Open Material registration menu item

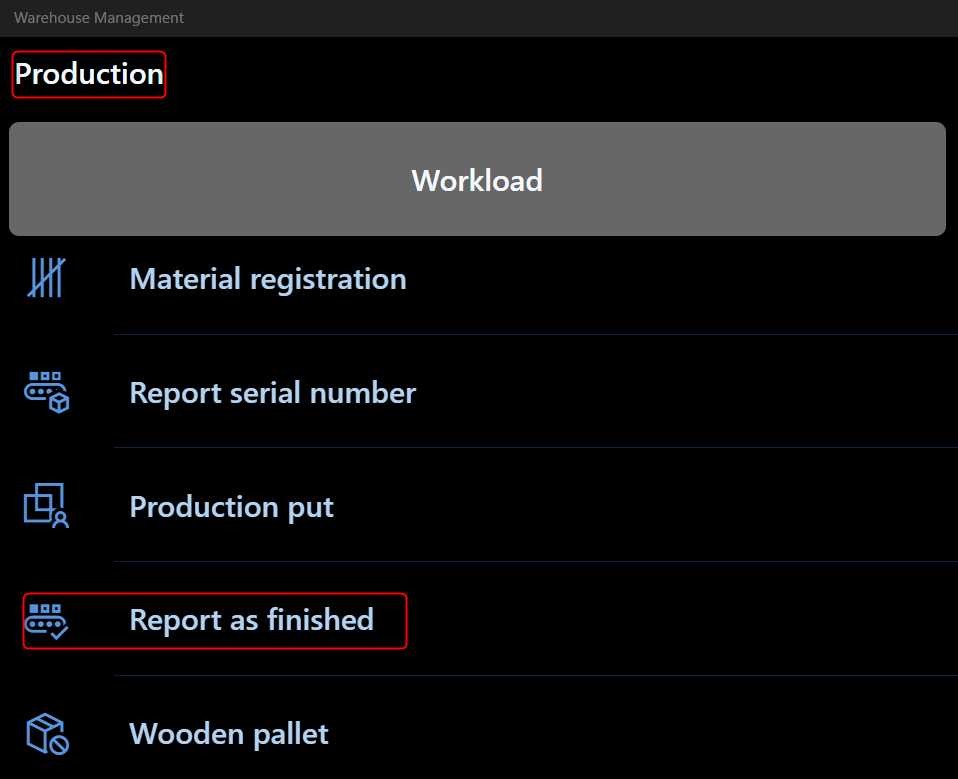[x=479, y=279]
